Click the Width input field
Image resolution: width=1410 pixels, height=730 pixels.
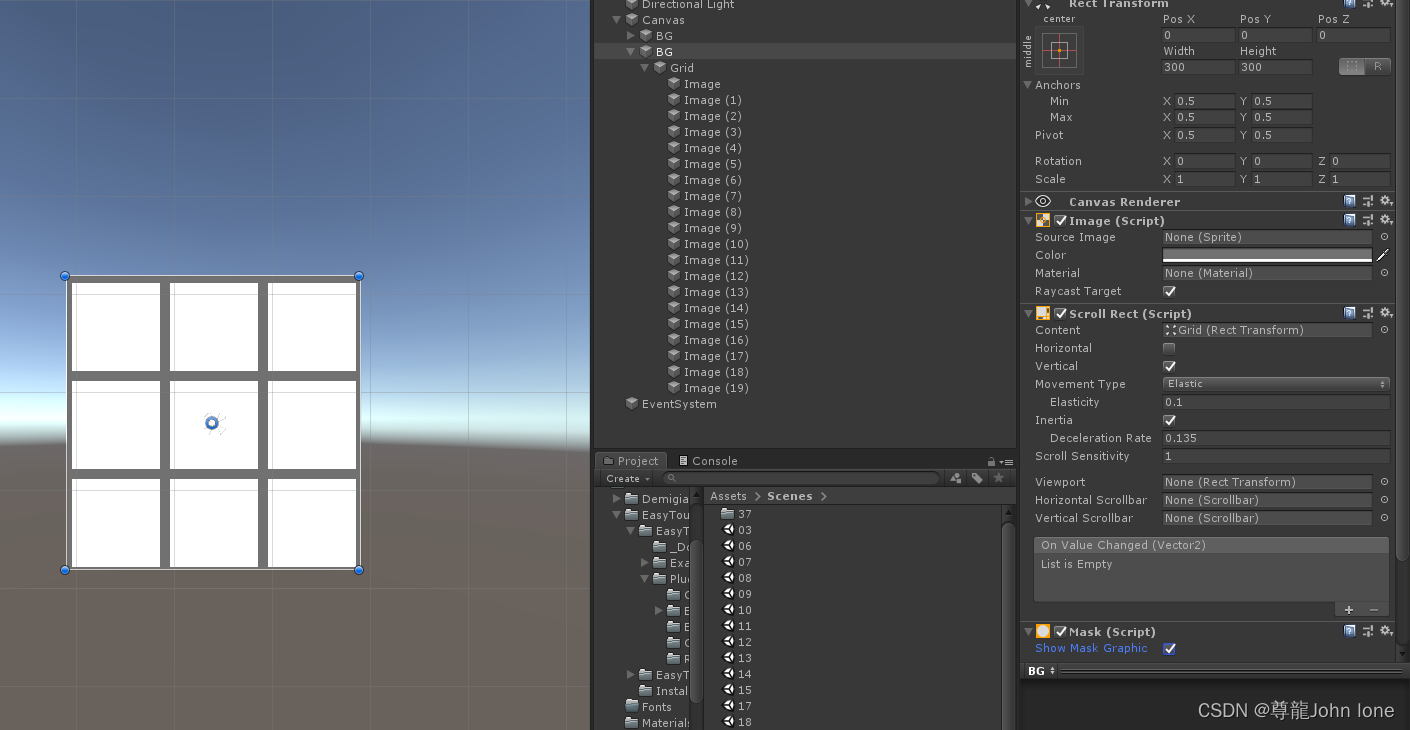click(x=1198, y=67)
